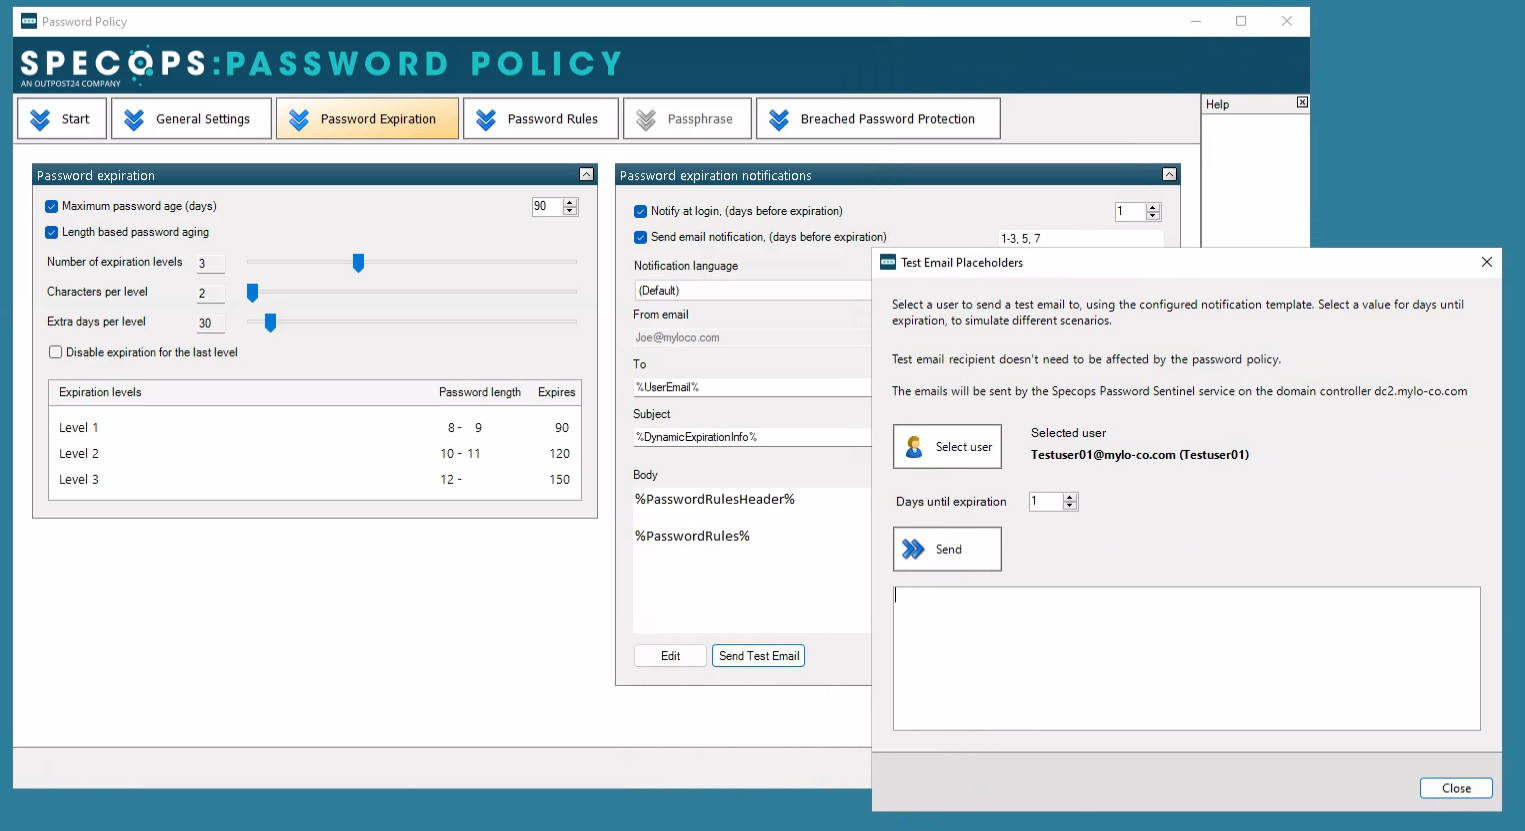Click the From email field
1525x831 pixels.
pyautogui.click(x=752, y=338)
